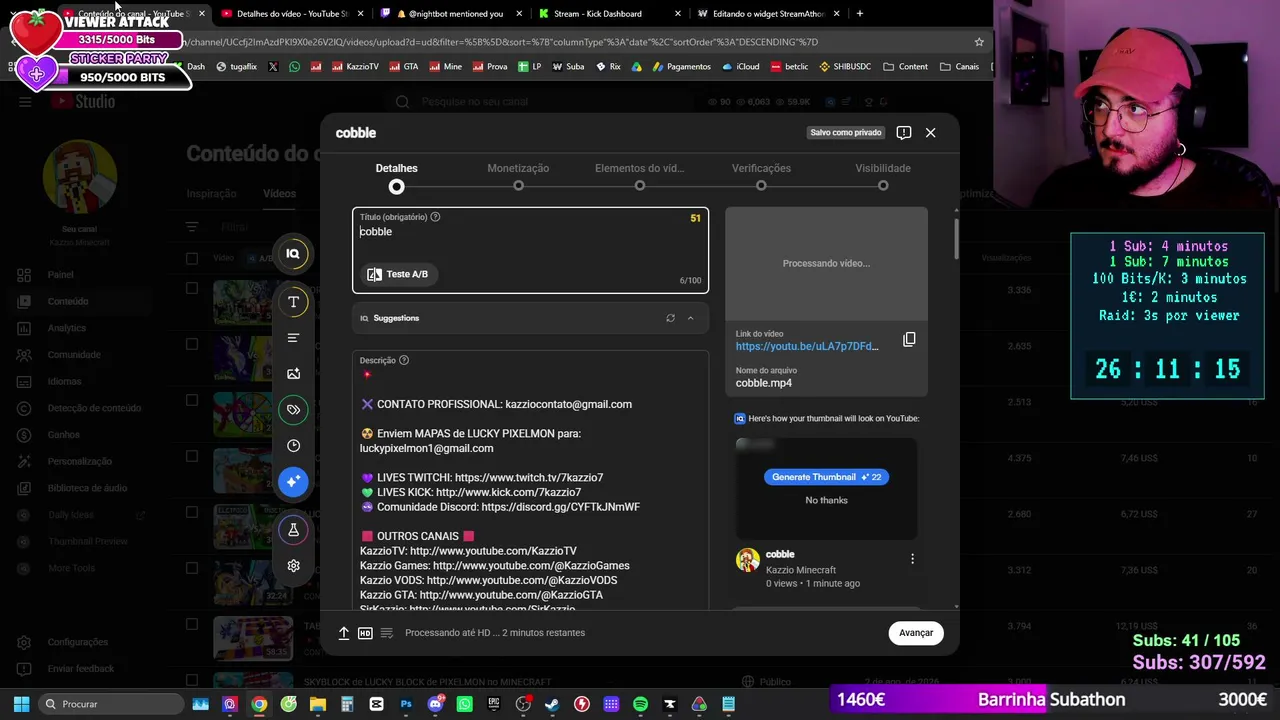Screen dimensions: 1280x720
Task: Open Discord from the taskbar
Action: coord(435,704)
